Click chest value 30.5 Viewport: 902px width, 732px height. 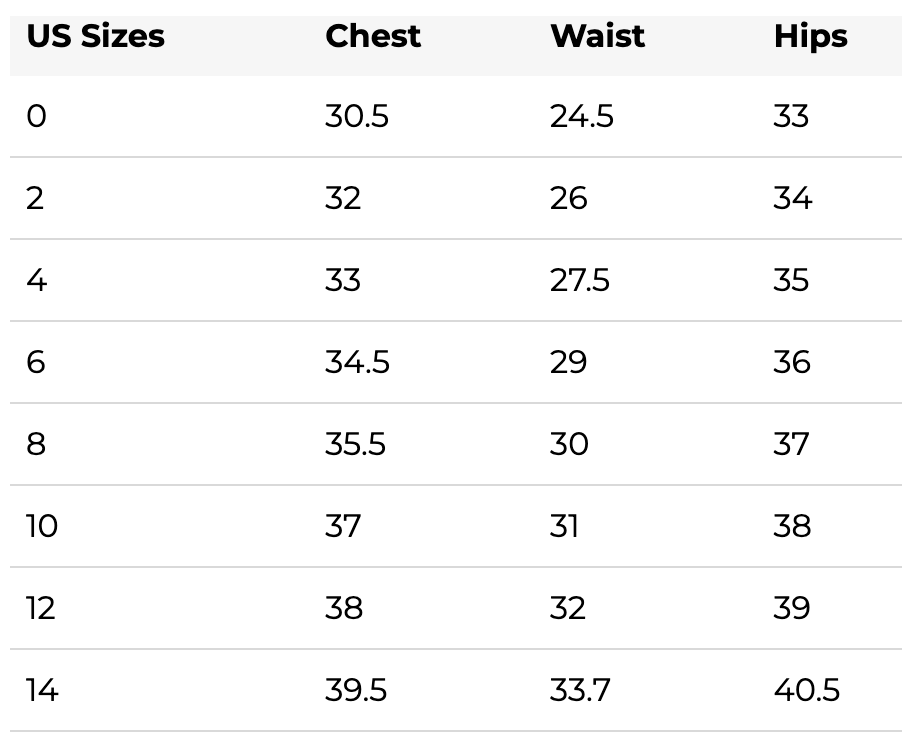357,116
